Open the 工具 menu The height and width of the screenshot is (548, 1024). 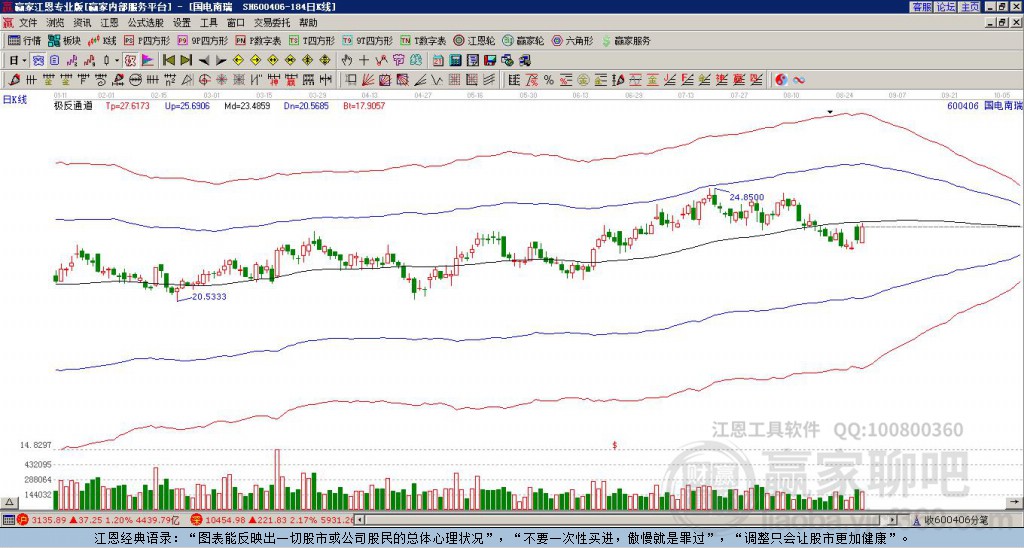pos(209,23)
